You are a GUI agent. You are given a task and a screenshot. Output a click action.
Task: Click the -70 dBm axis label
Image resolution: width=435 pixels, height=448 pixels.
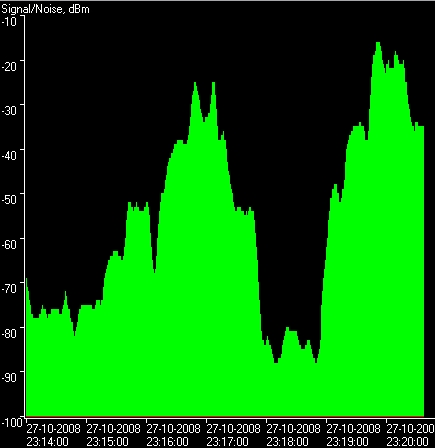9,288
